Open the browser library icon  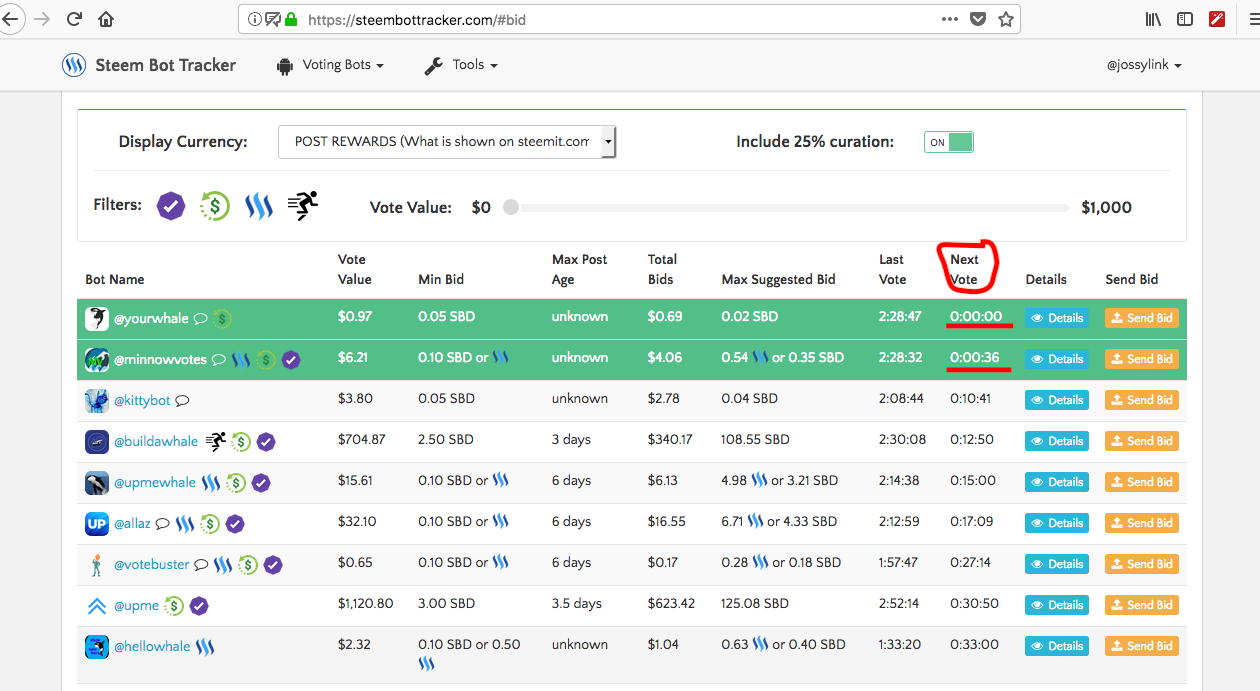pyautogui.click(x=1153, y=19)
